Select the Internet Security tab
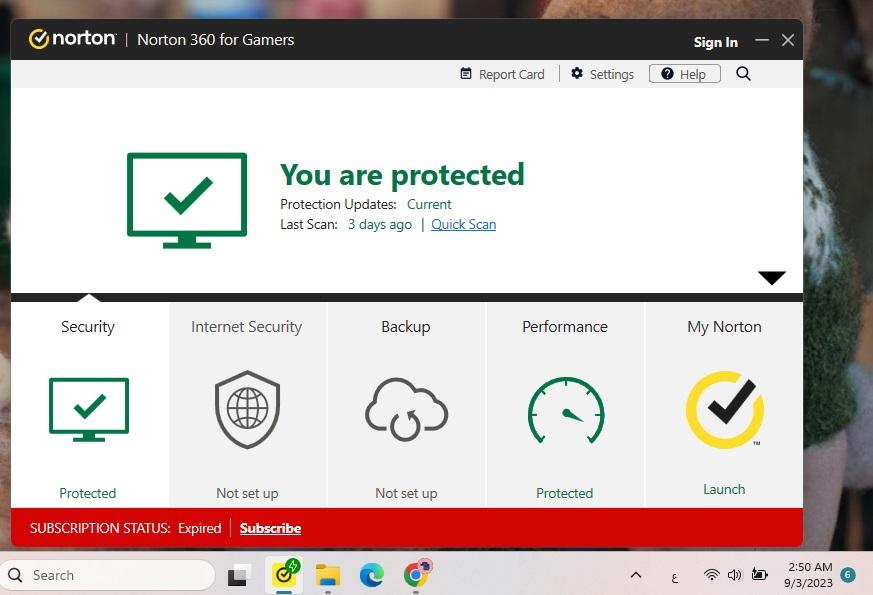 pyautogui.click(x=248, y=405)
